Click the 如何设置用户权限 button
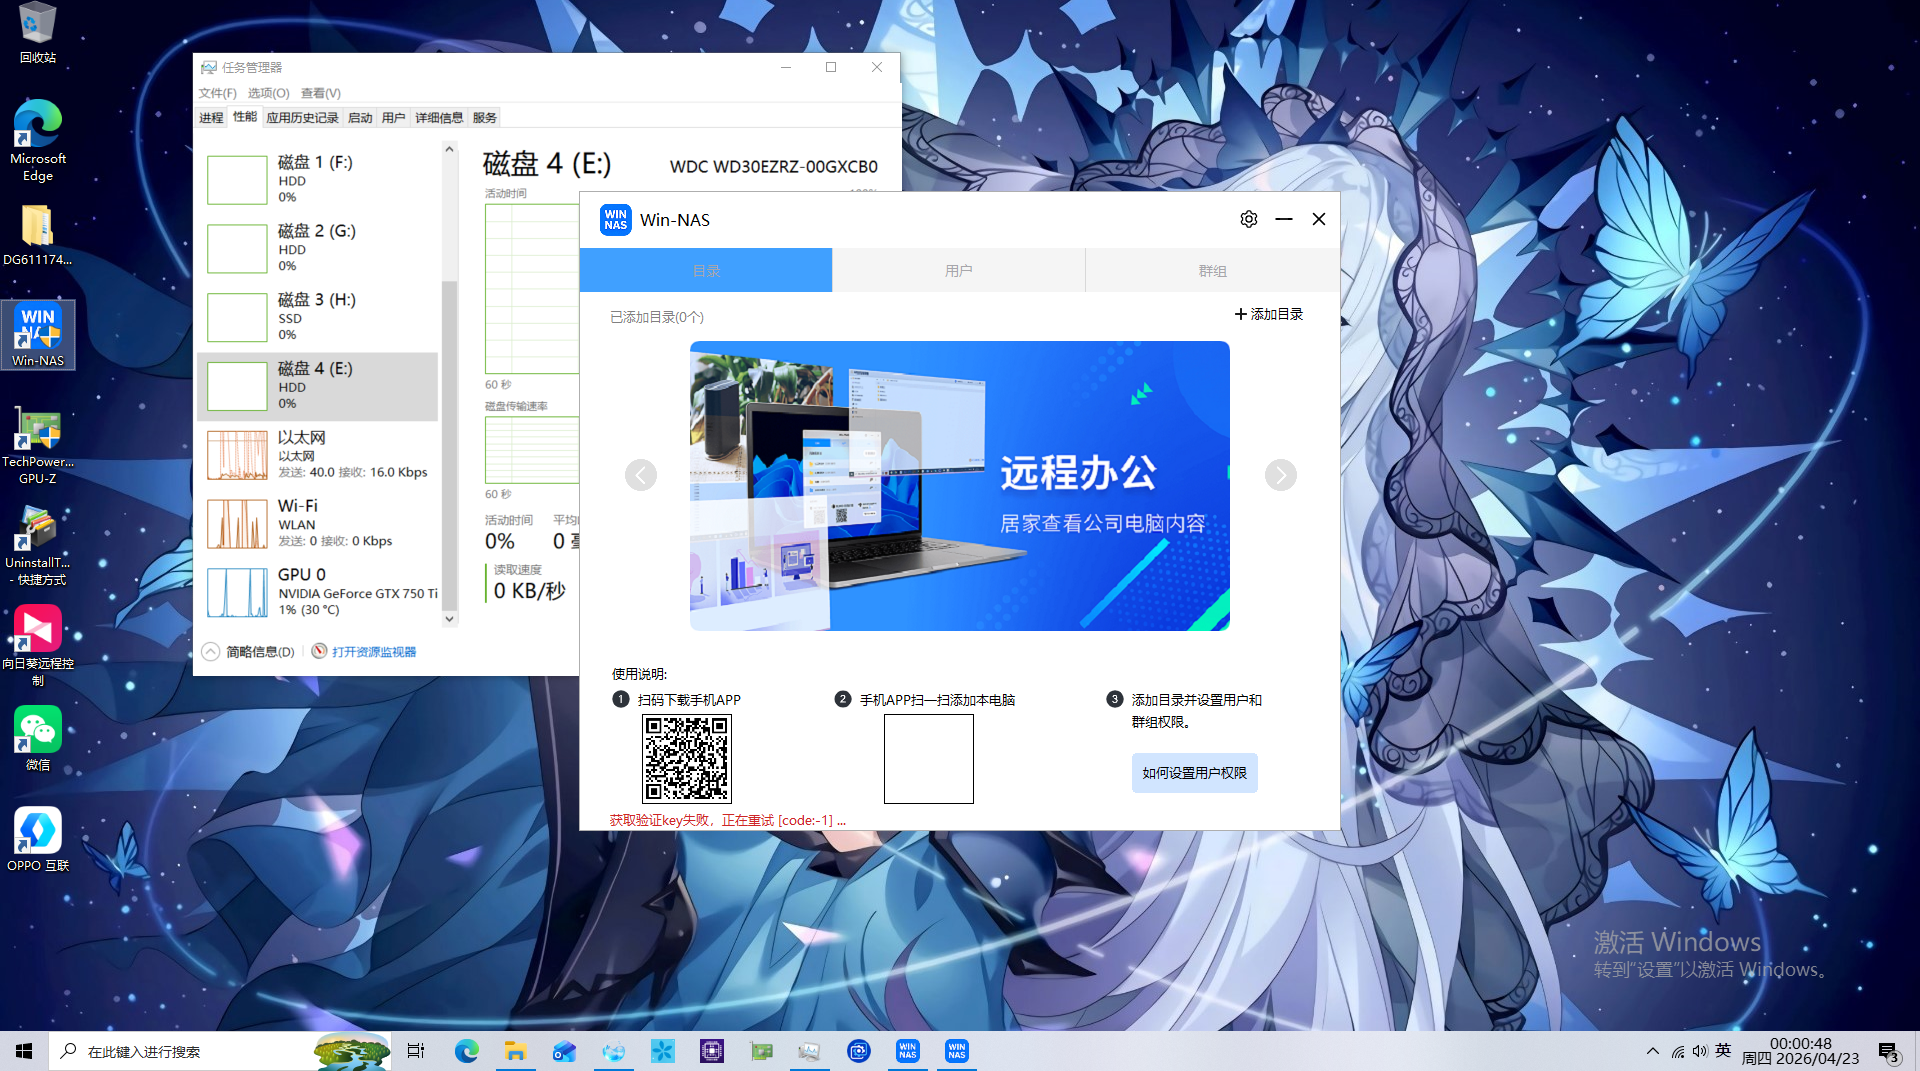 pos(1194,772)
